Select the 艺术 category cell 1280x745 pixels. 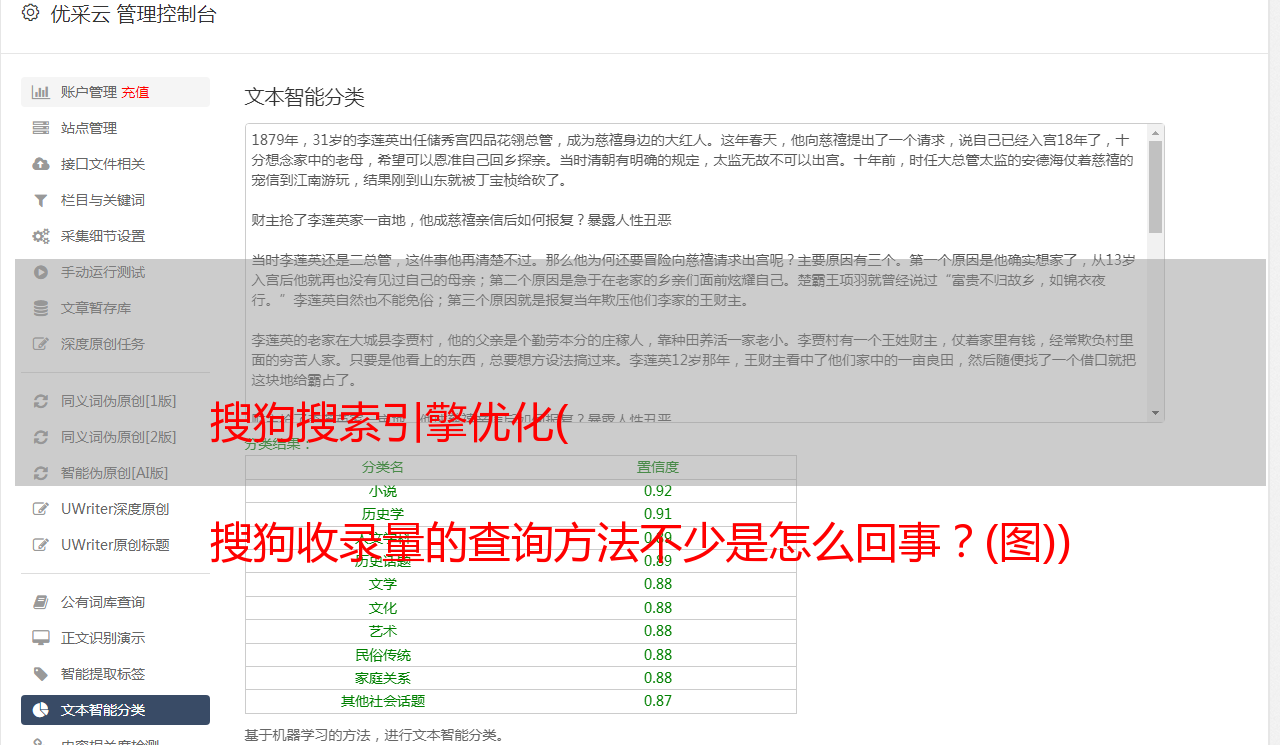pyautogui.click(x=383, y=631)
